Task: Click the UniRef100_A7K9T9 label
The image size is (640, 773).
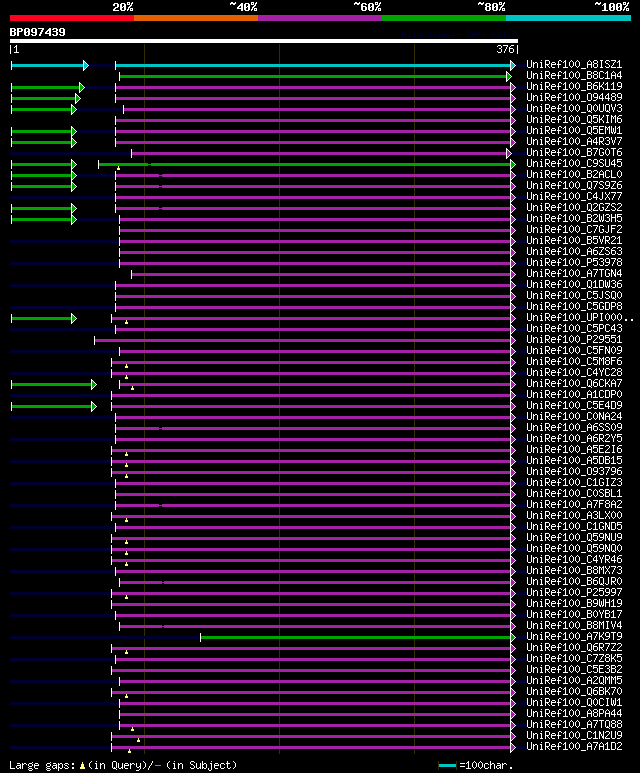Action: [574, 636]
